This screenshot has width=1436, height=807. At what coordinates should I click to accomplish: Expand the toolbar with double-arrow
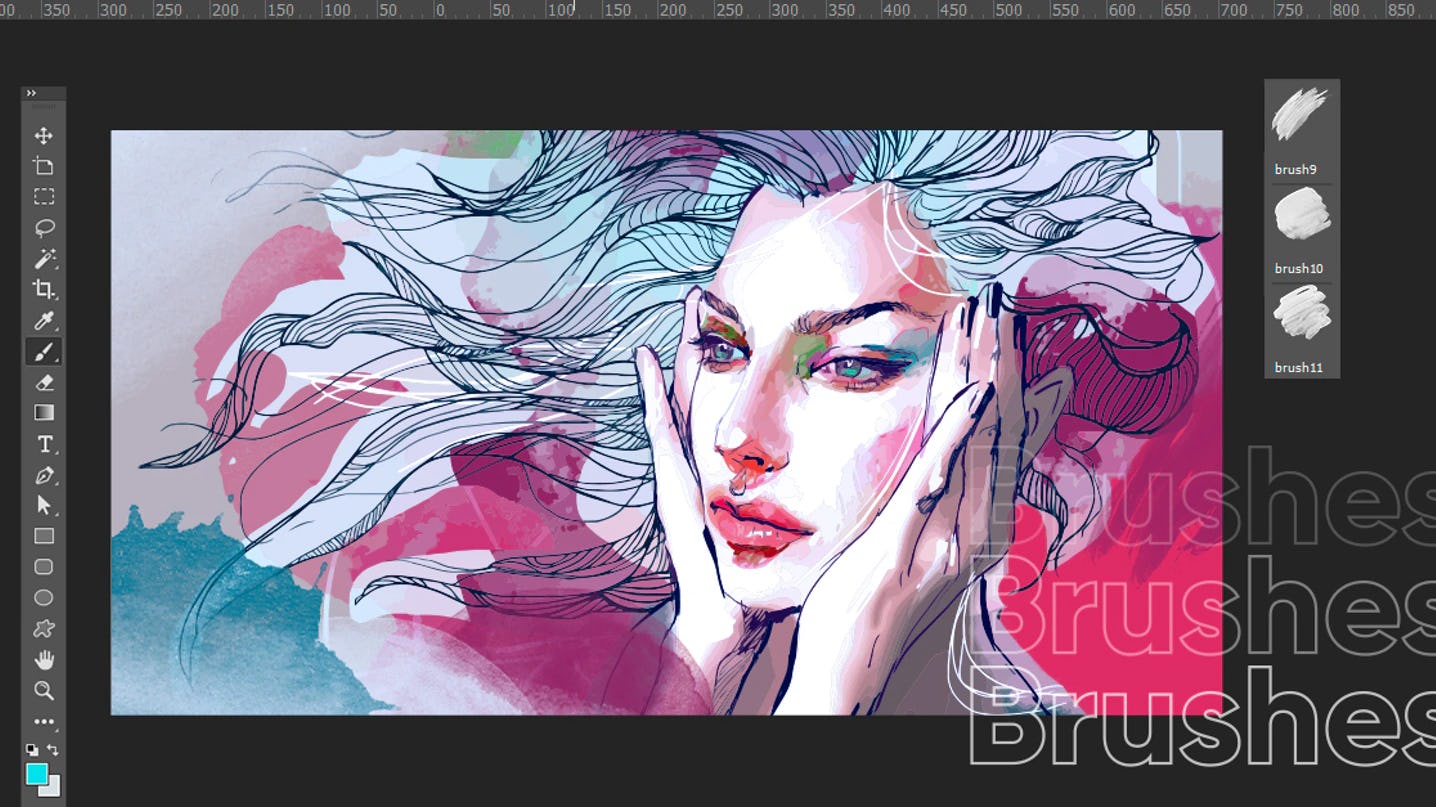pos(31,93)
